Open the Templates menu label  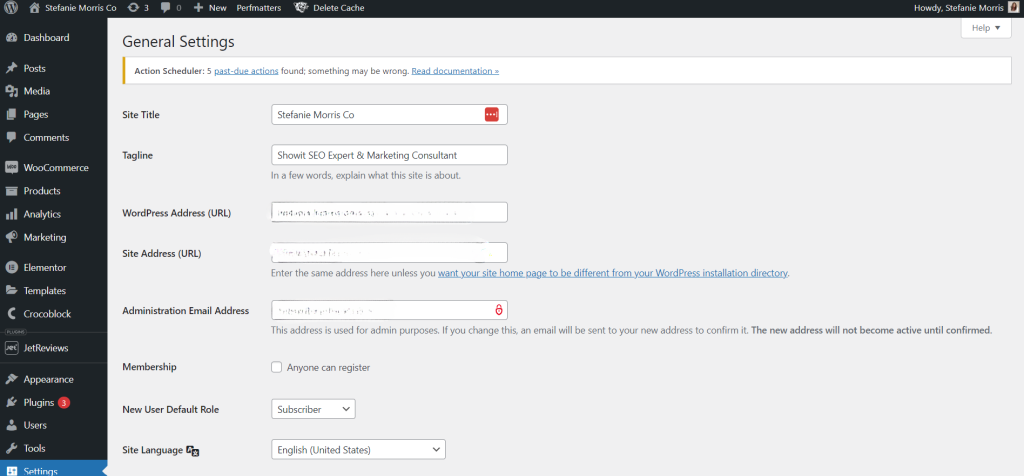click(44, 291)
